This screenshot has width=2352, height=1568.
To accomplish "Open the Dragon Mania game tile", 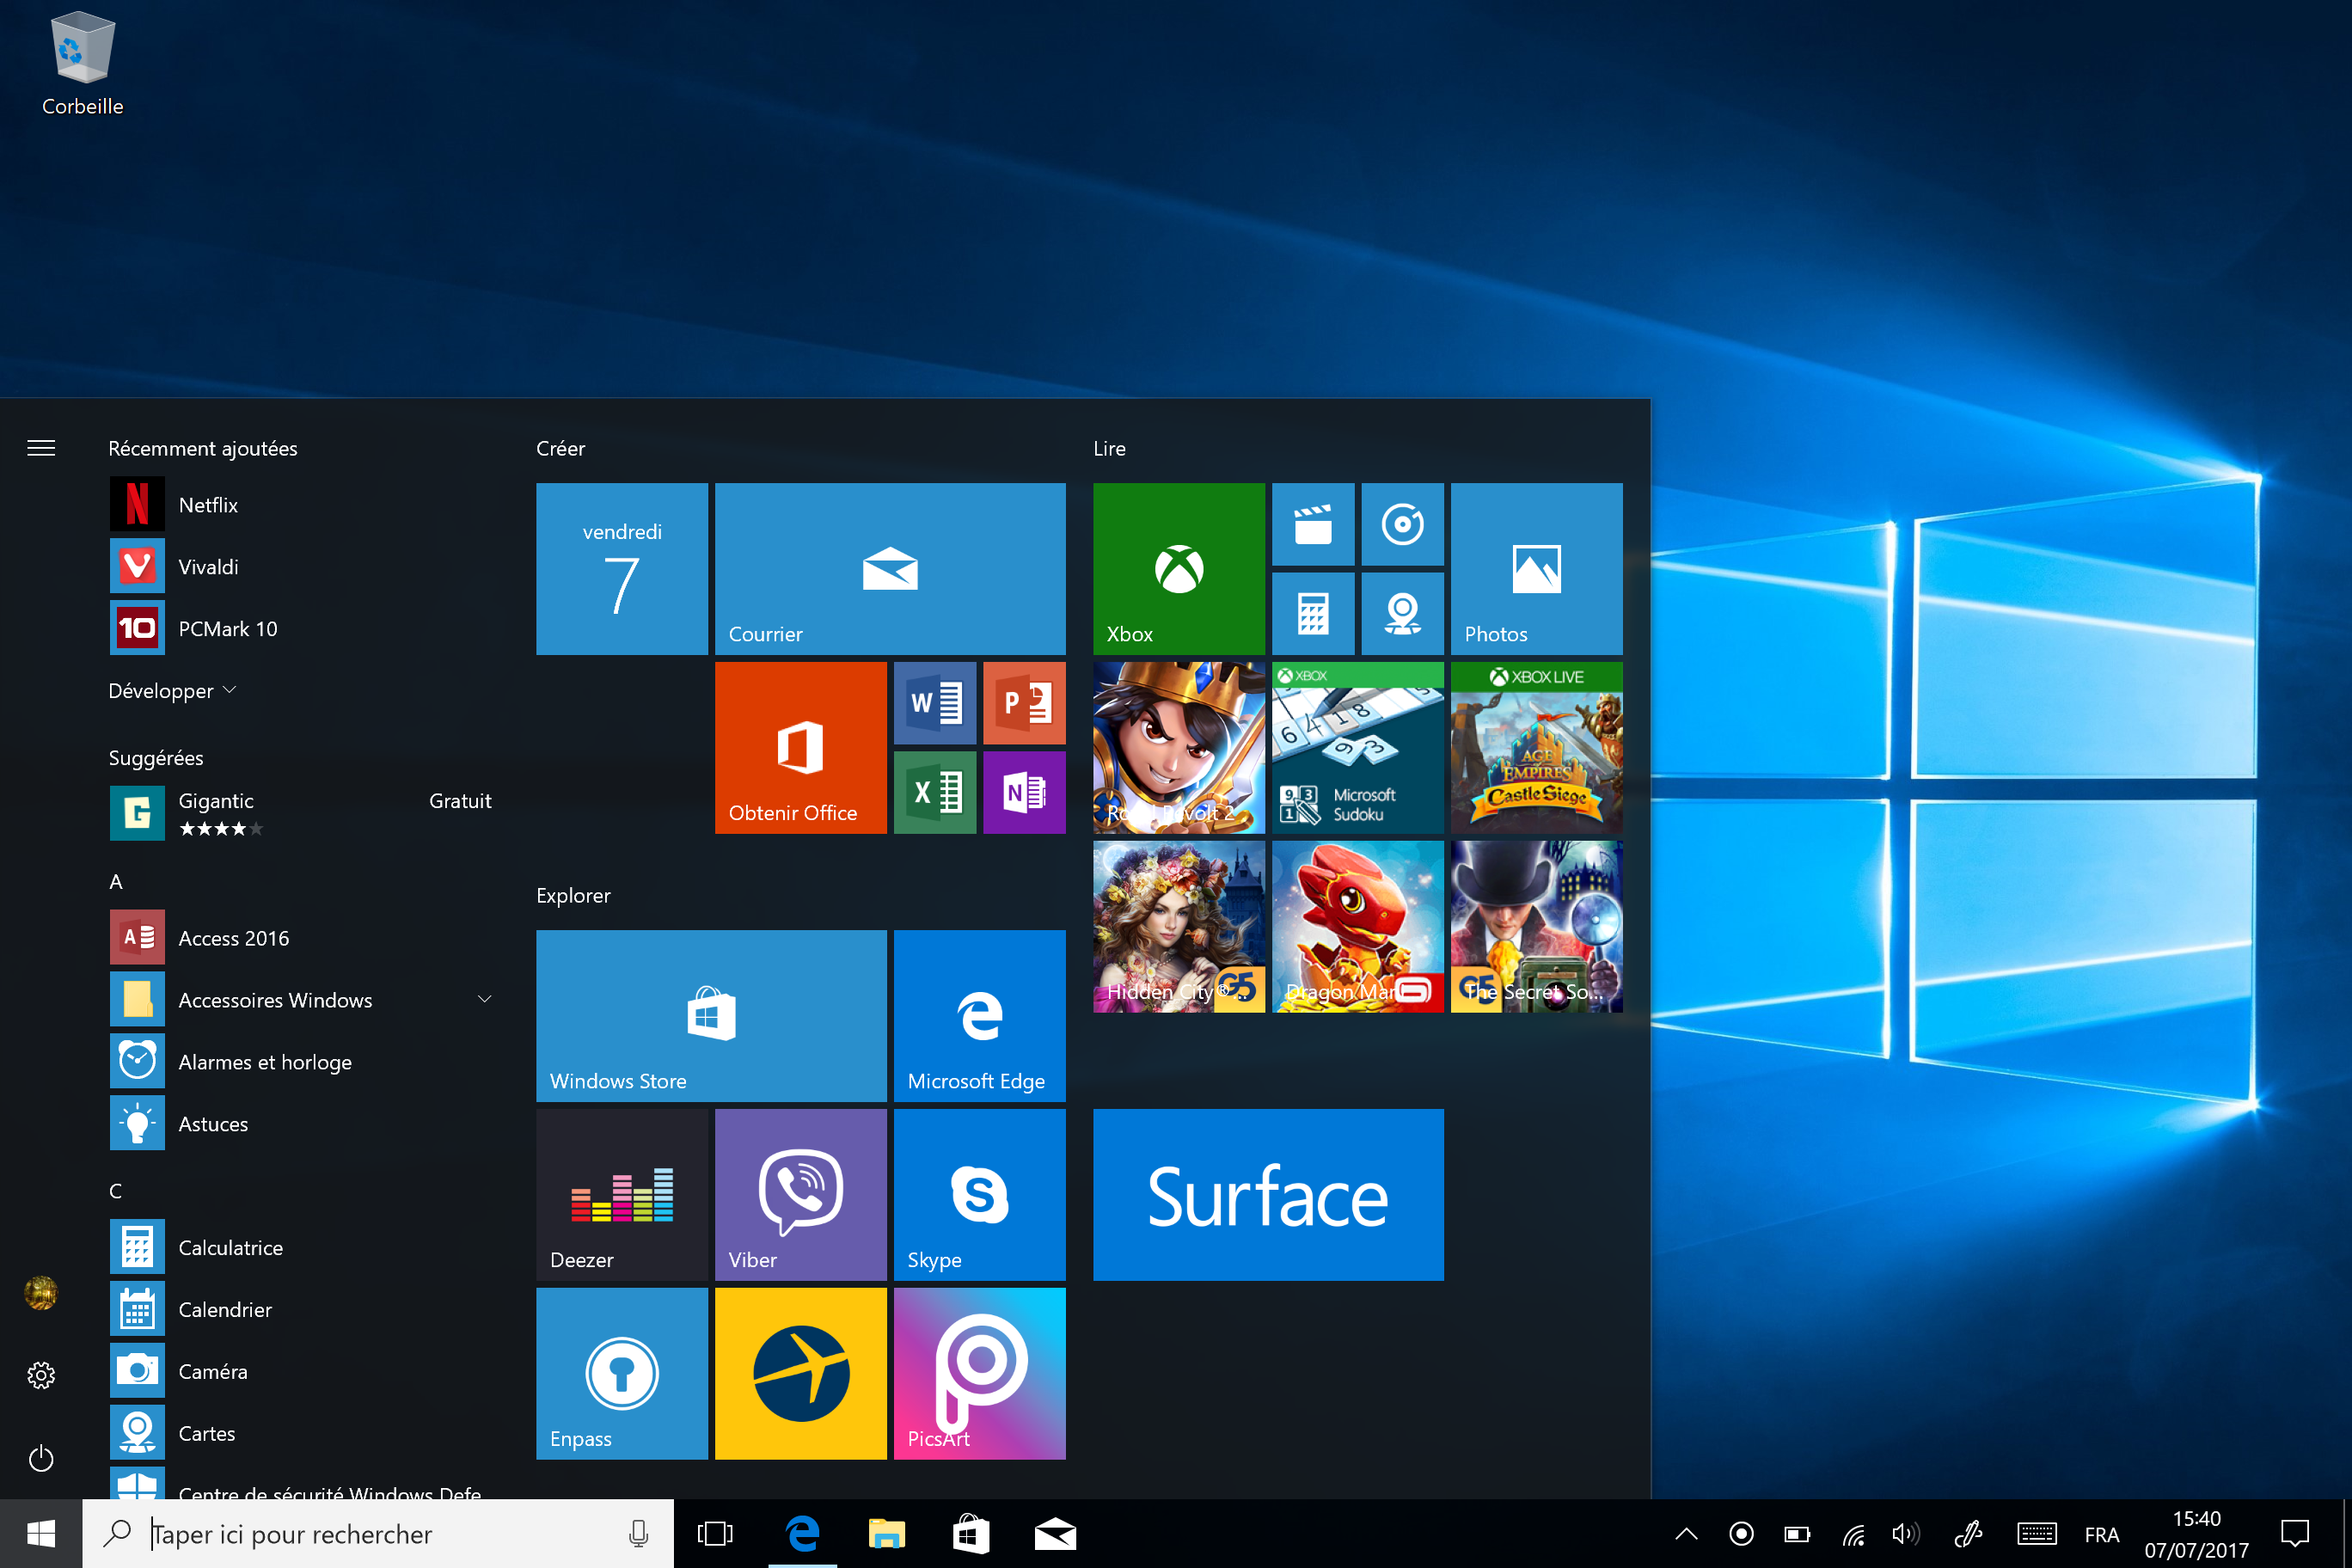I will 1358,927.
